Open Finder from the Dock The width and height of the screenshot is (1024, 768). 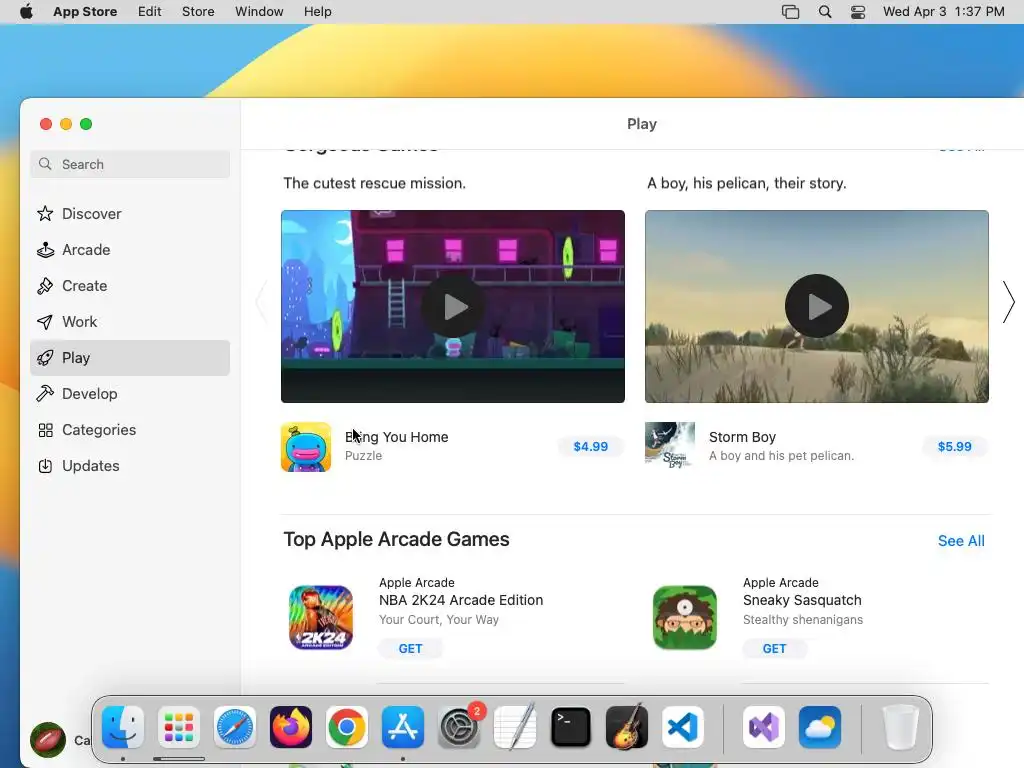123,727
